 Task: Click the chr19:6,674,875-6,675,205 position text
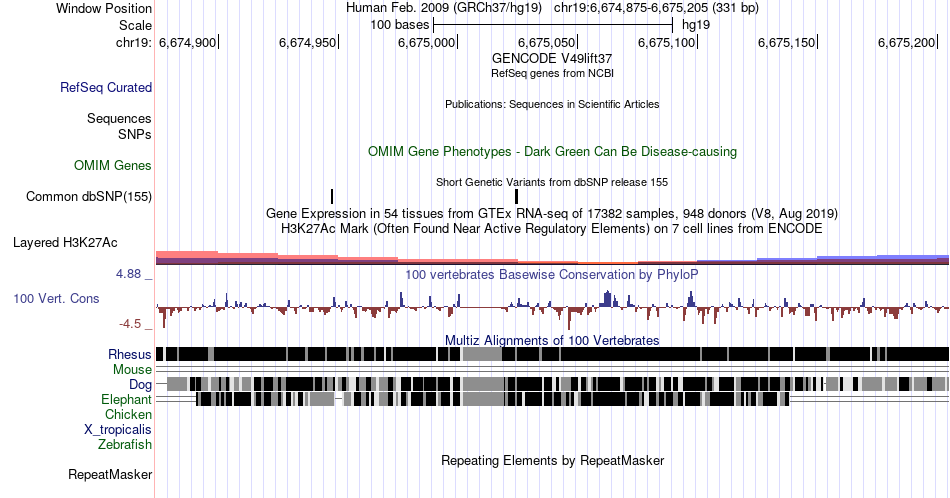tap(656, 8)
